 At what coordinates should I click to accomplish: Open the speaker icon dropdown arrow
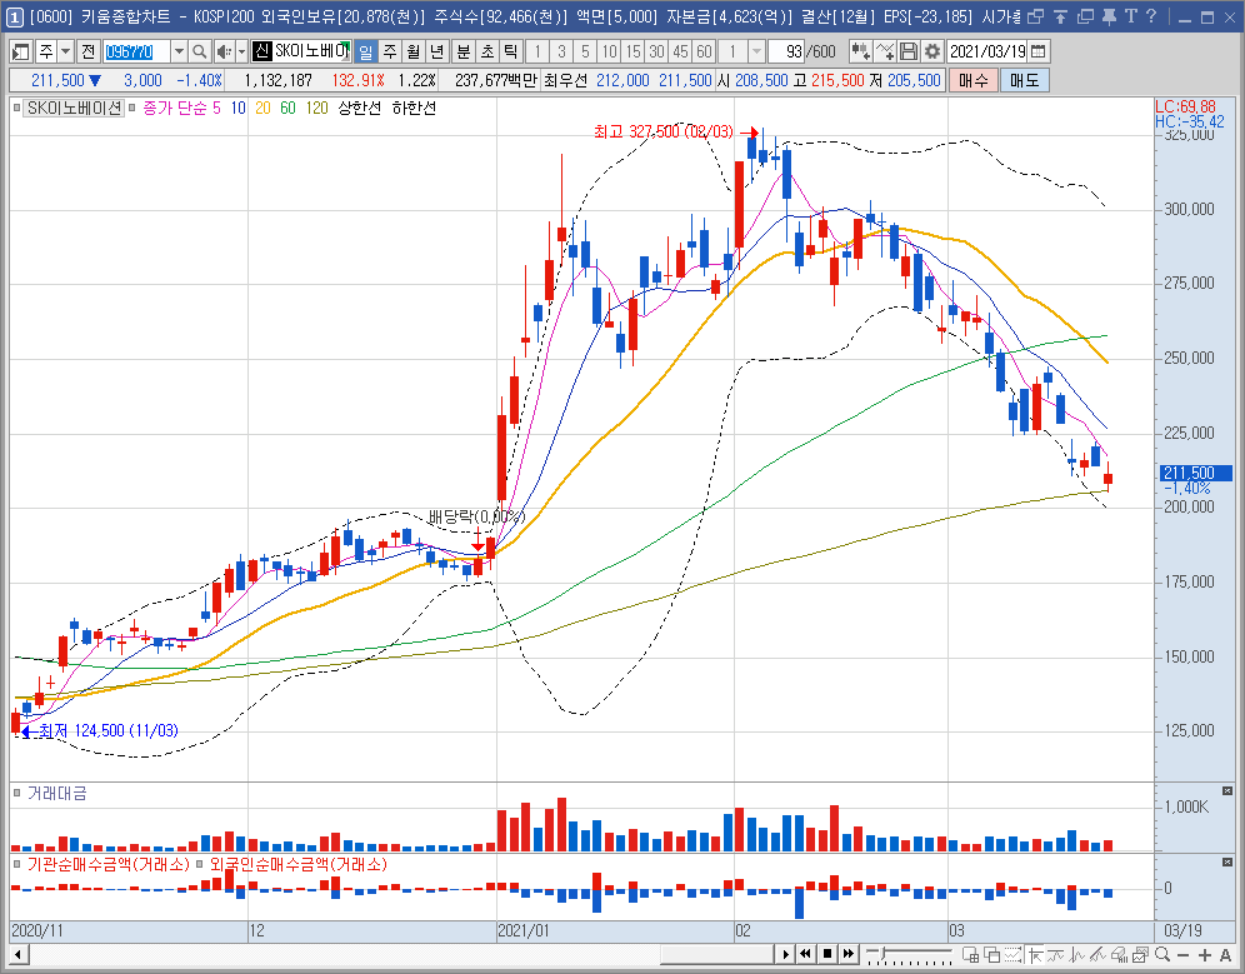click(x=241, y=51)
